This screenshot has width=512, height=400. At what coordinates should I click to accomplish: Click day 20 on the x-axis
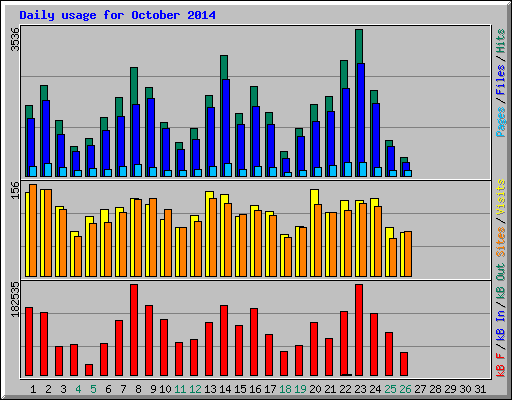315,389
